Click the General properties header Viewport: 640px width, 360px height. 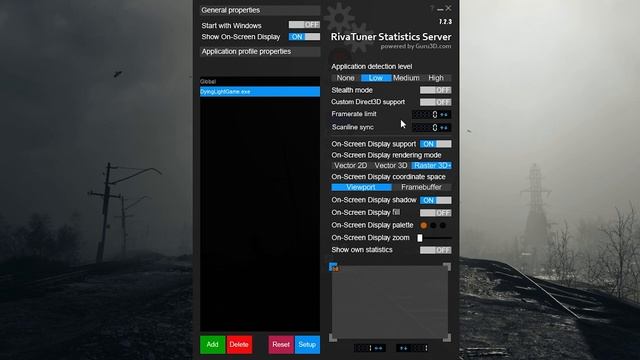260,10
